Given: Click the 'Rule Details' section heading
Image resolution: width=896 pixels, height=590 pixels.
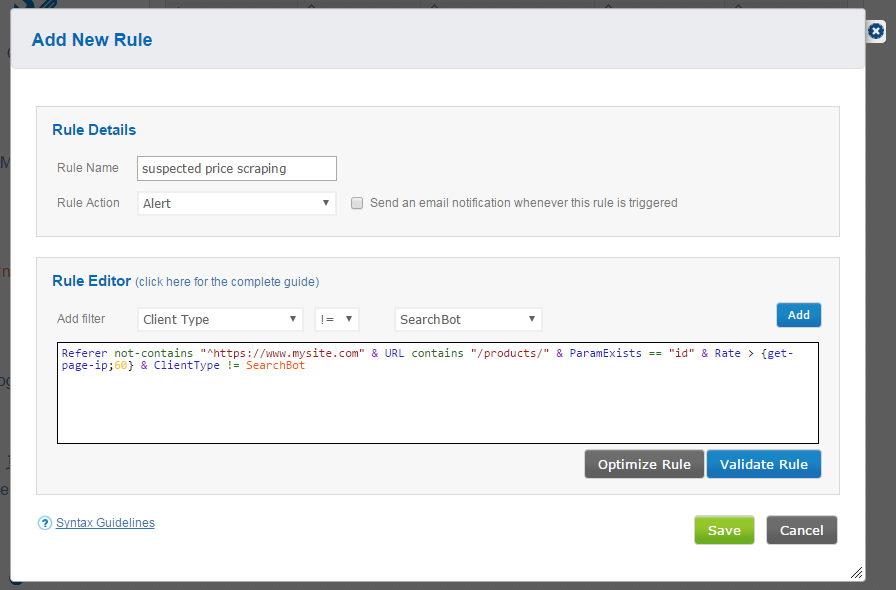Looking at the screenshot, I should point(94,130).
